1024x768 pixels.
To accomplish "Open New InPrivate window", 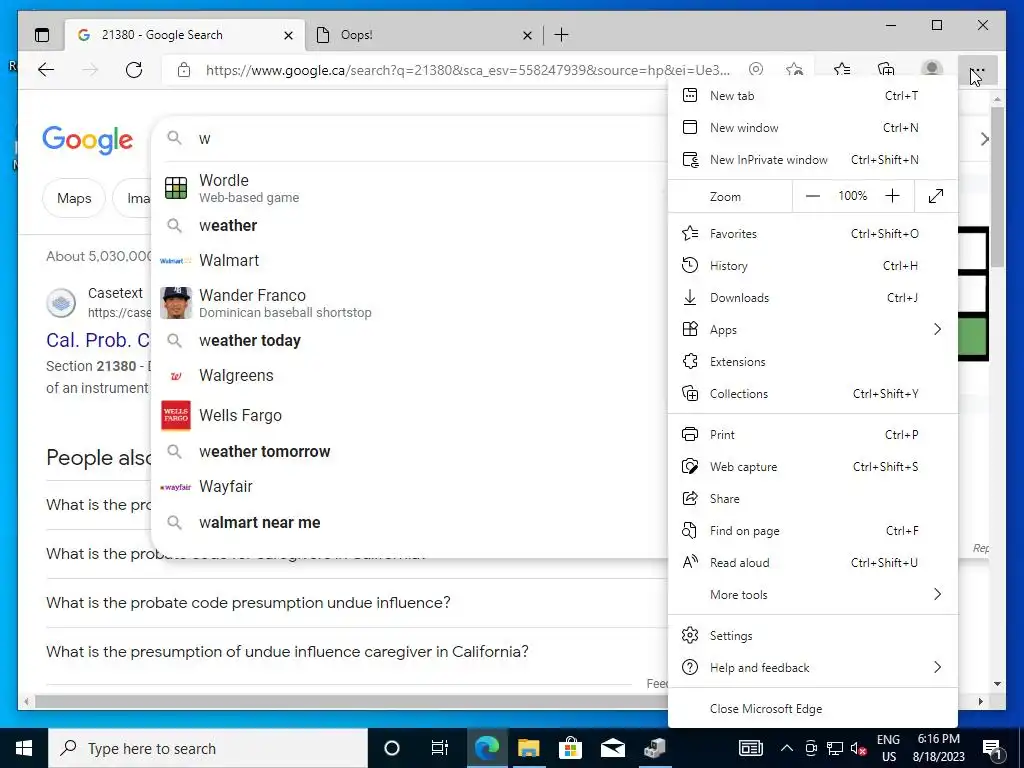I will tap(812, 159).
